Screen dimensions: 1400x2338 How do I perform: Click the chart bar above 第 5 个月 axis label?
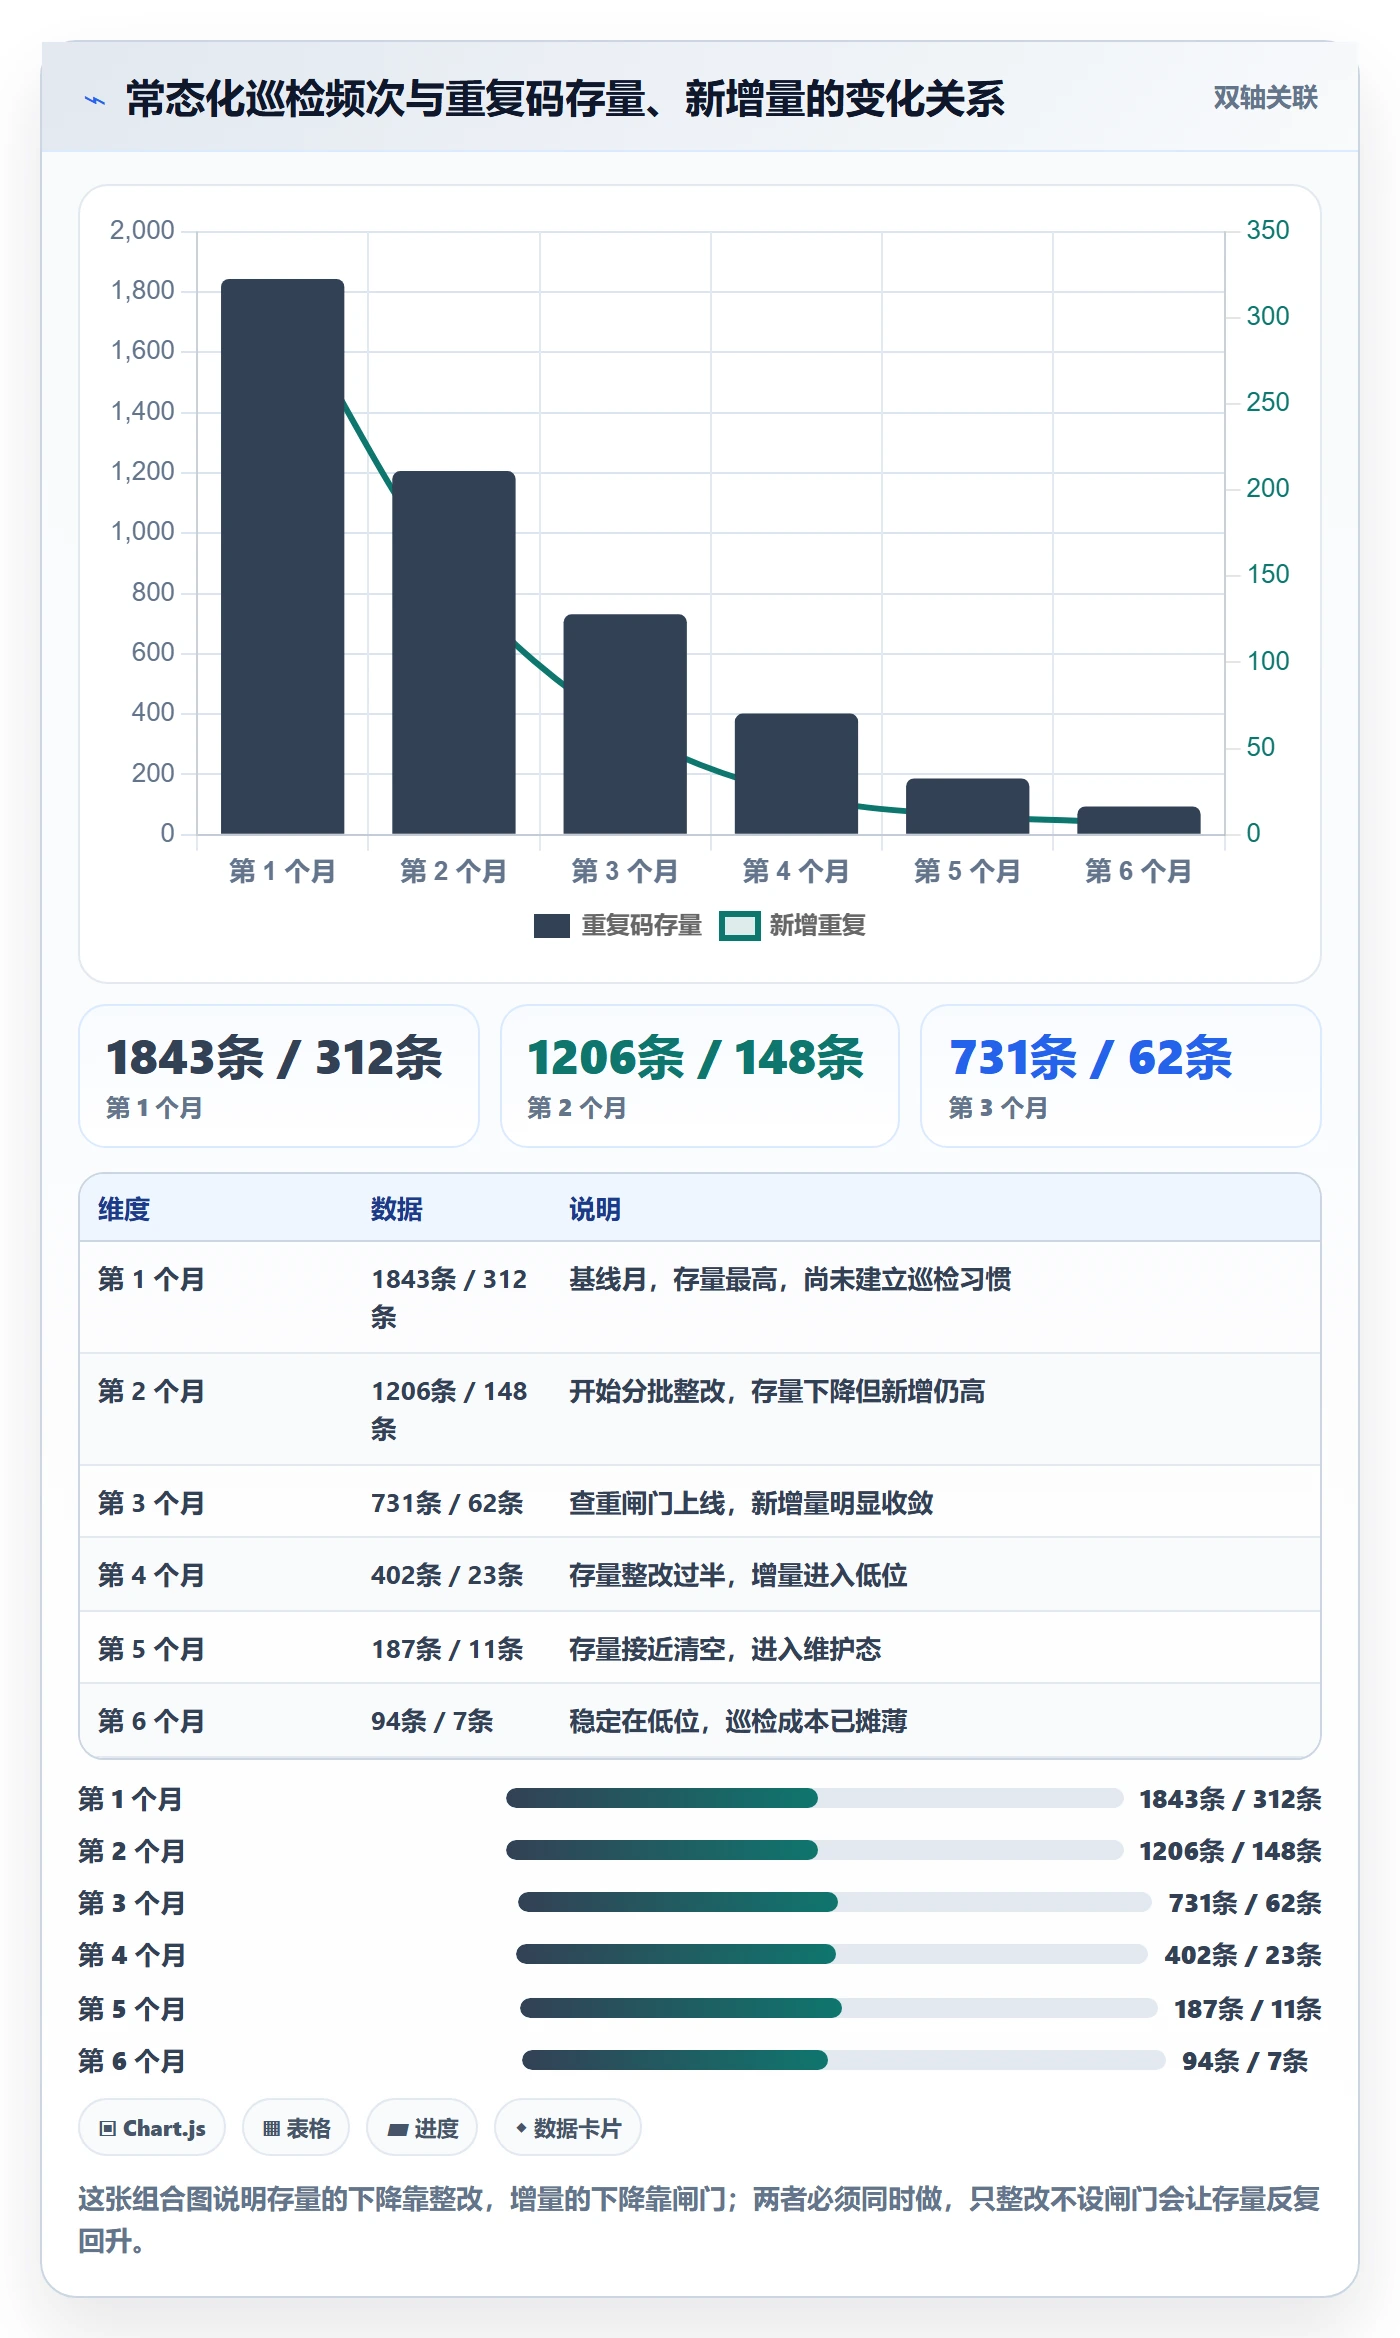[x=967, y=806]
